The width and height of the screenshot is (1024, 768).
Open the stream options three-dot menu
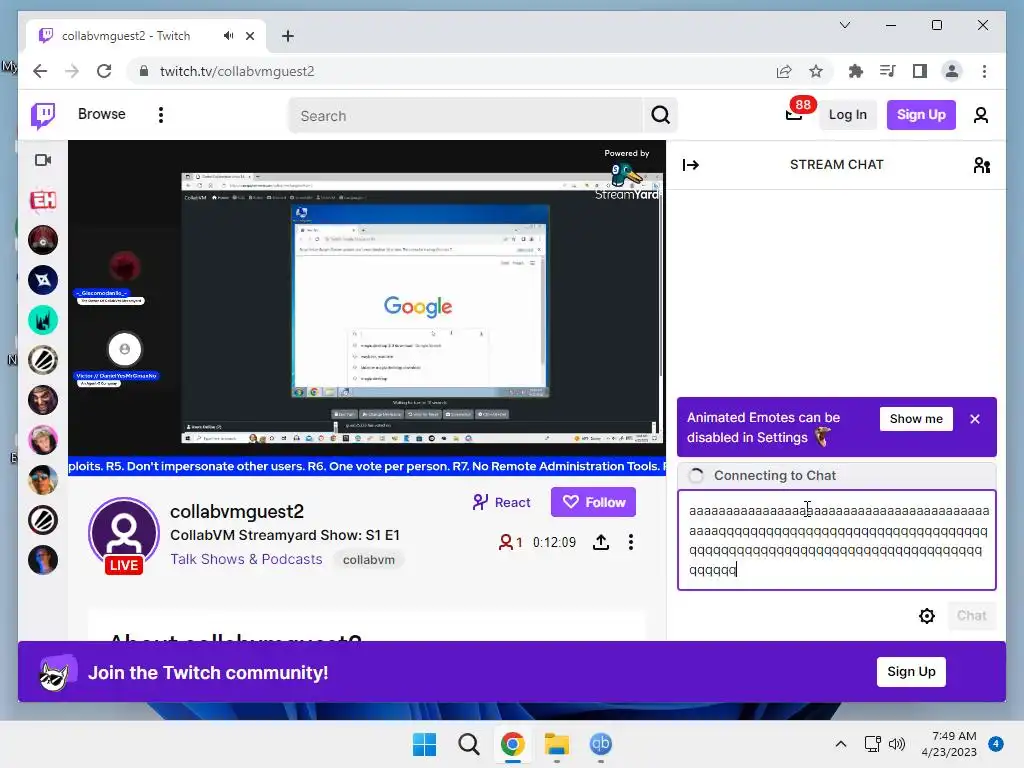click(631, 542)
